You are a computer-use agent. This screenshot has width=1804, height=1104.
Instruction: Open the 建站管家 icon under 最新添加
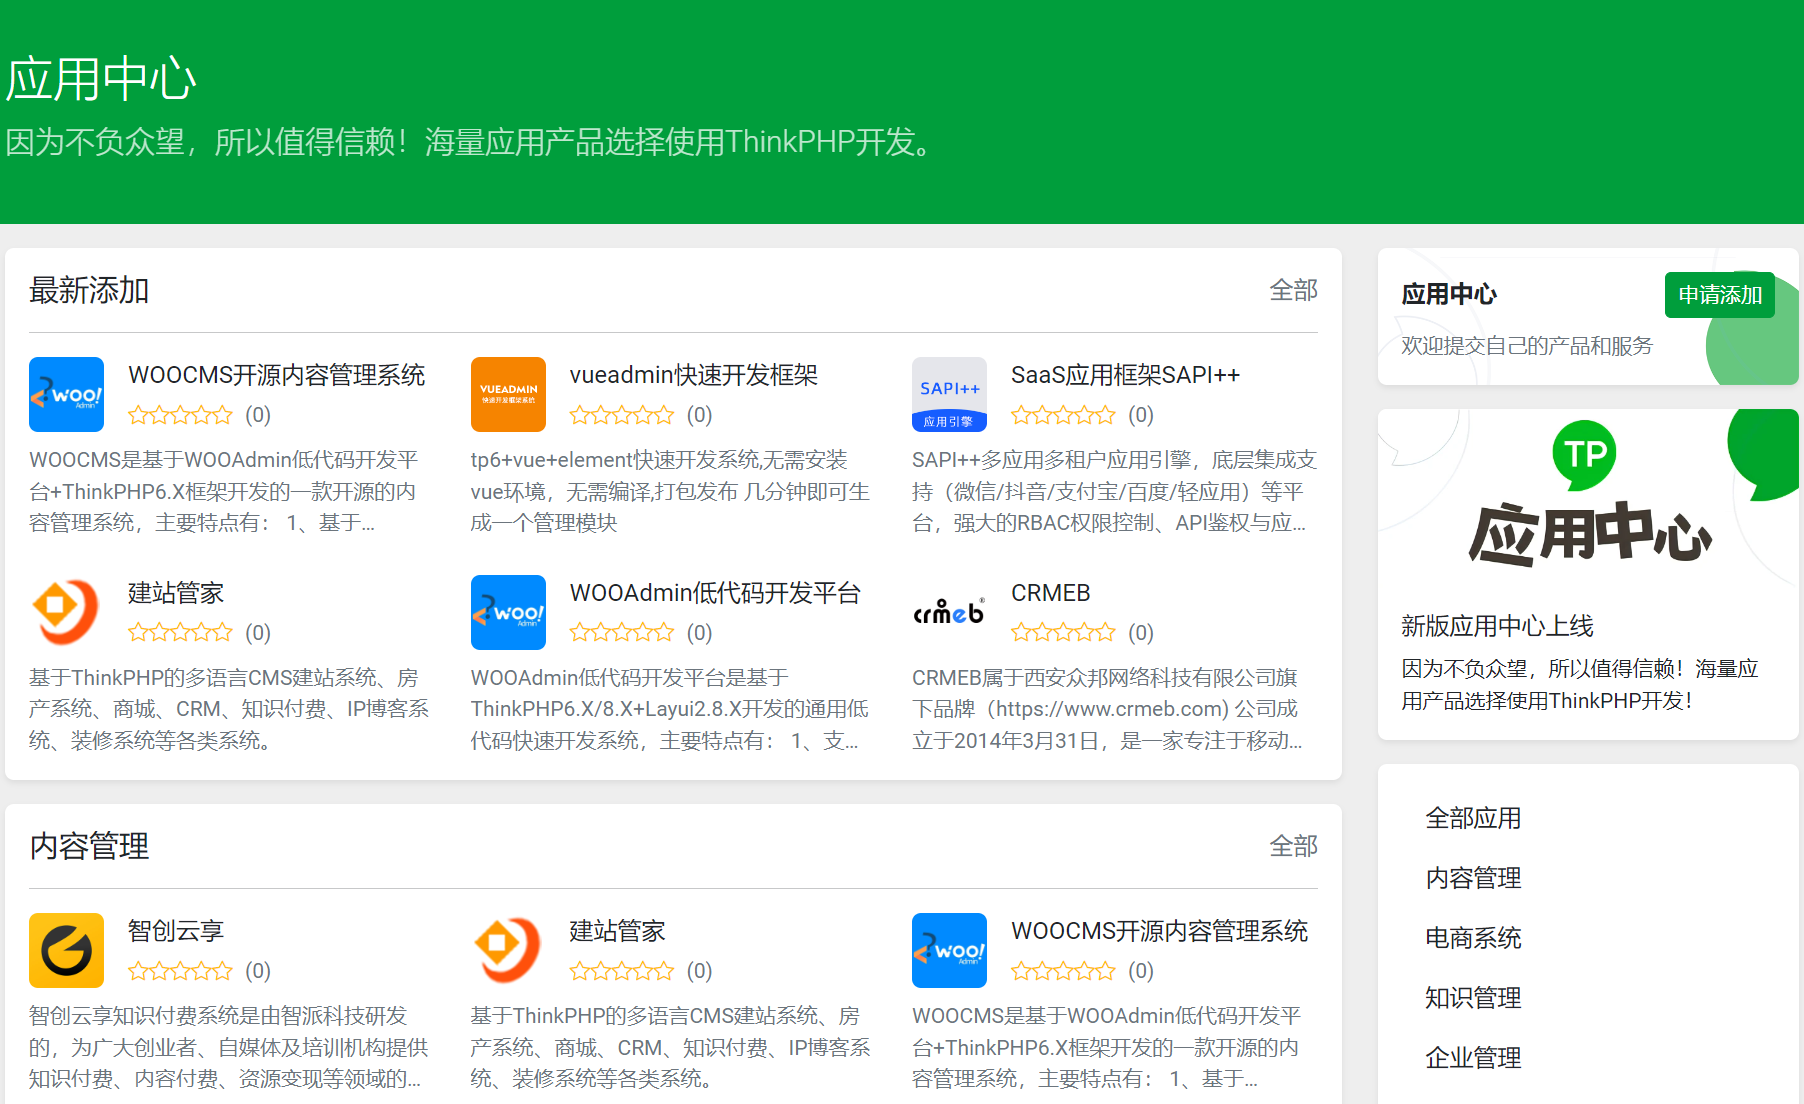[x=66, y=612]
